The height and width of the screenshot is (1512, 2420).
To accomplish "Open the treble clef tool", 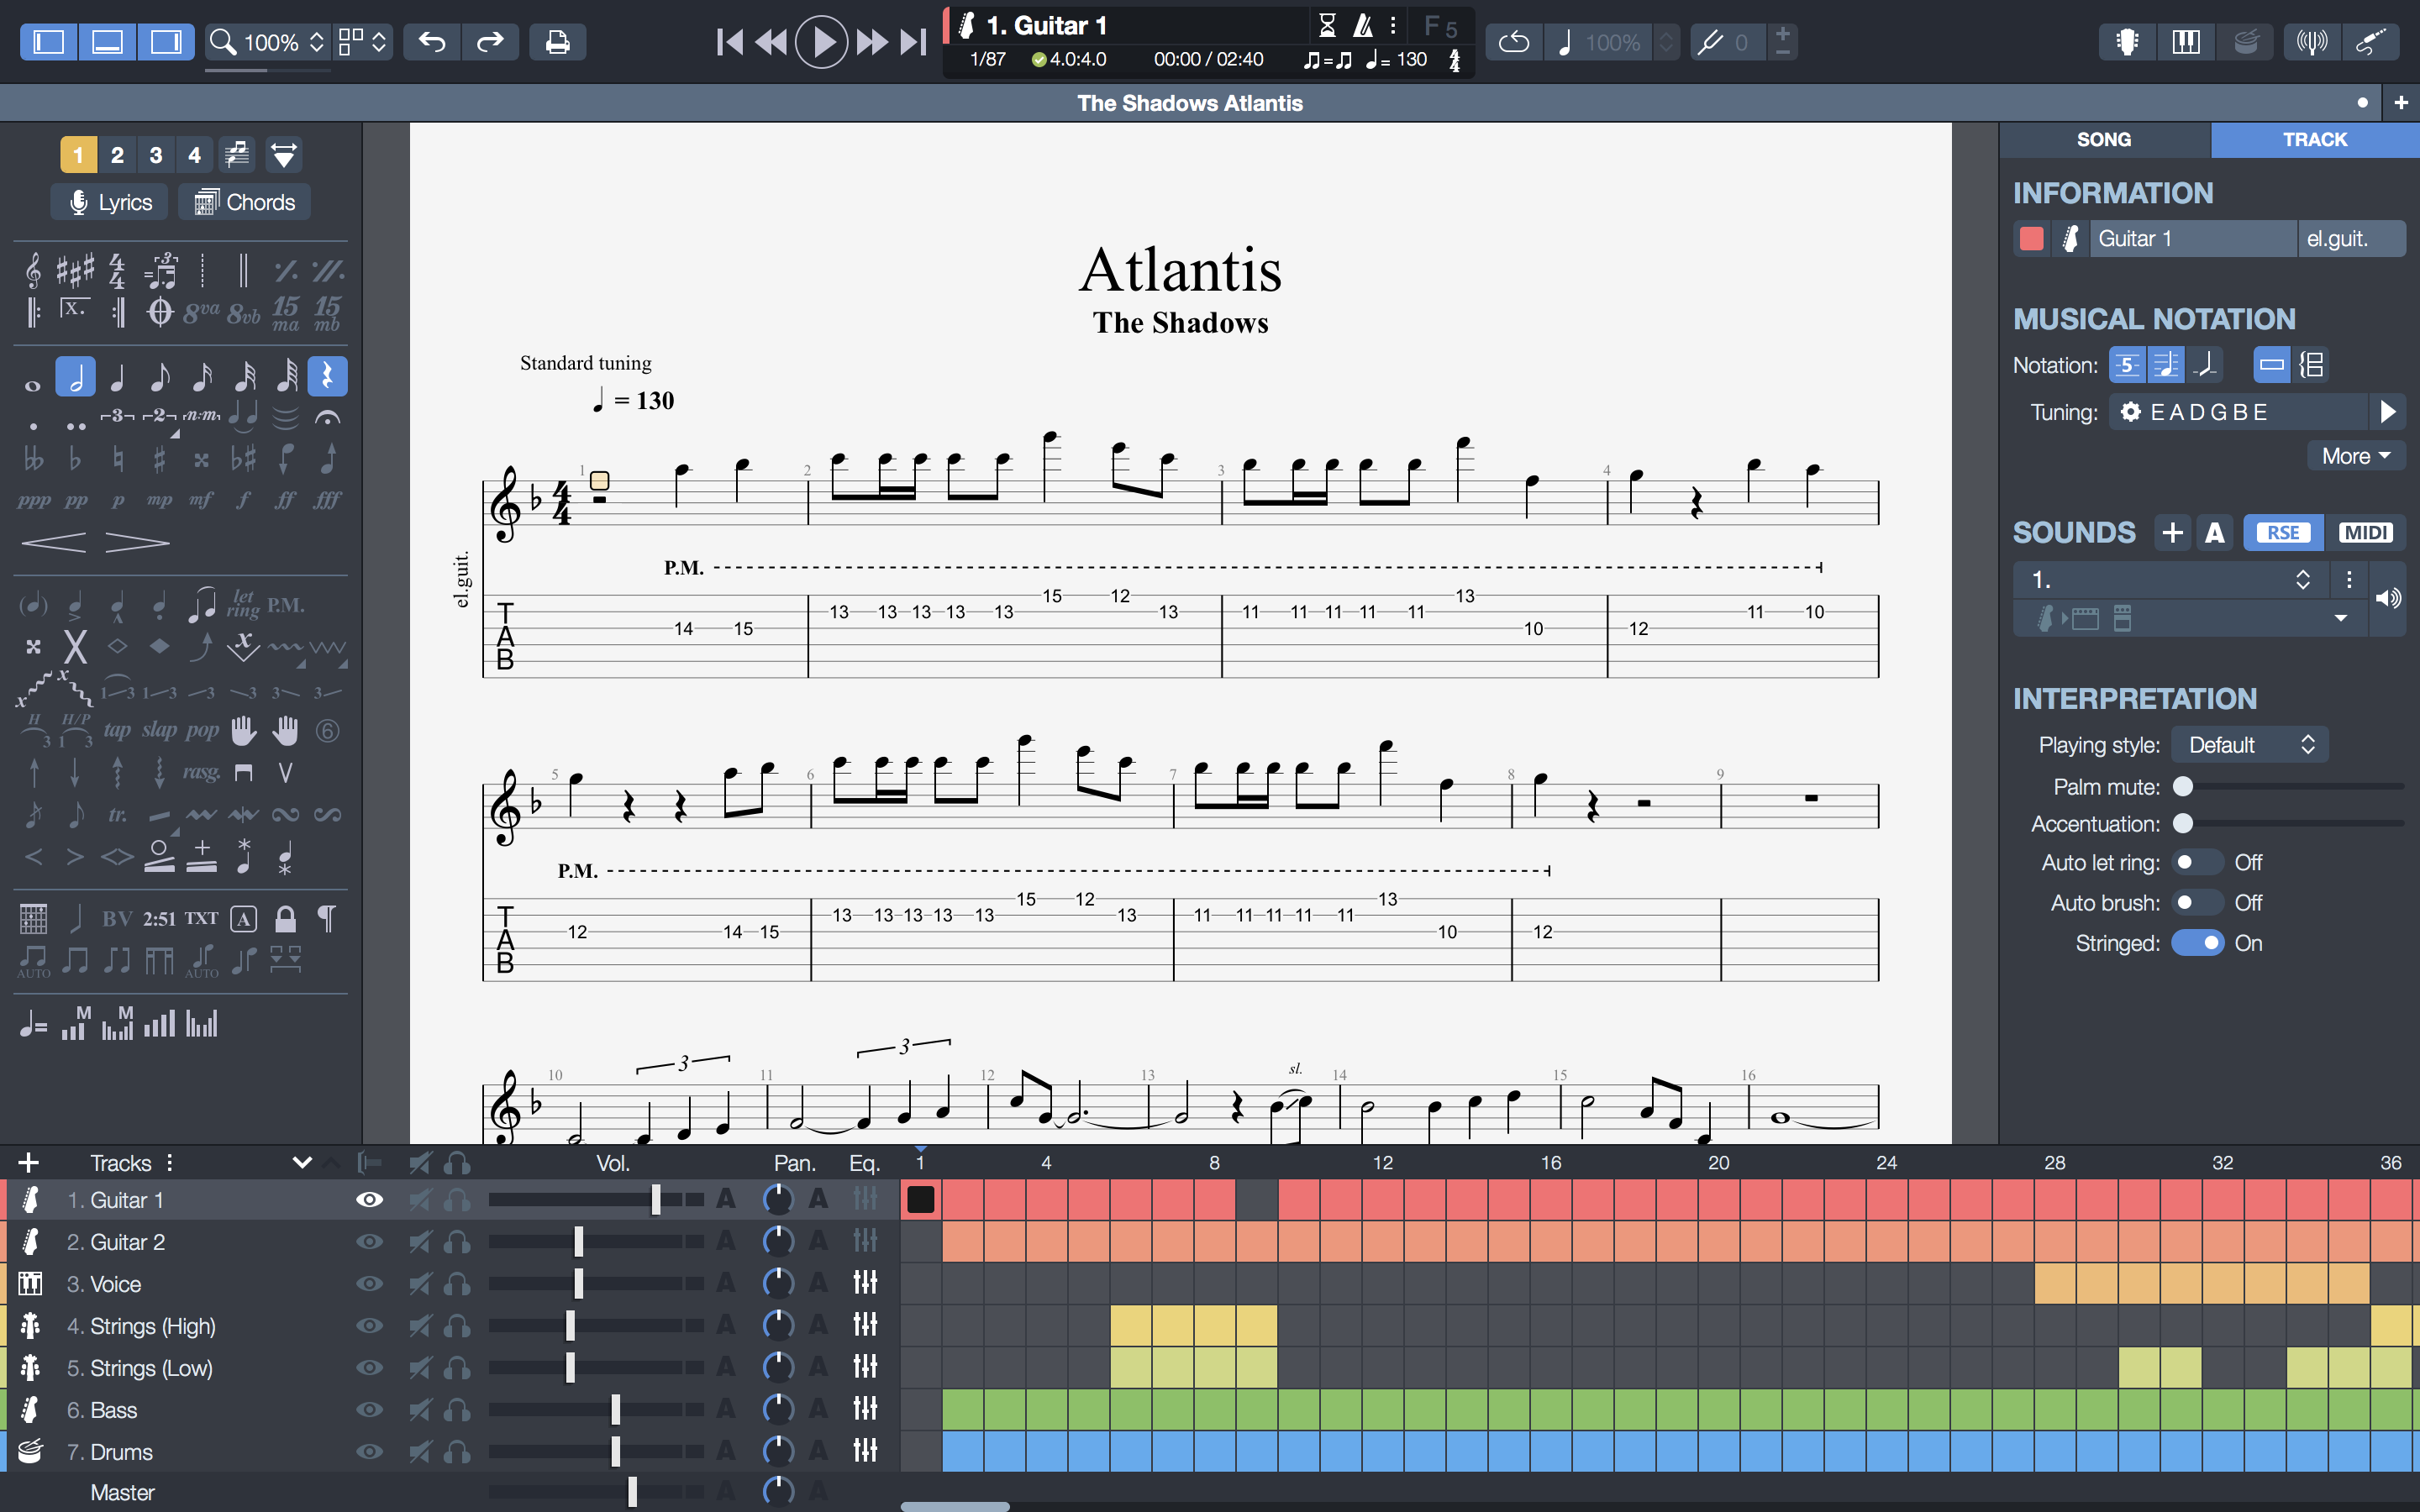I will (33, 270).
